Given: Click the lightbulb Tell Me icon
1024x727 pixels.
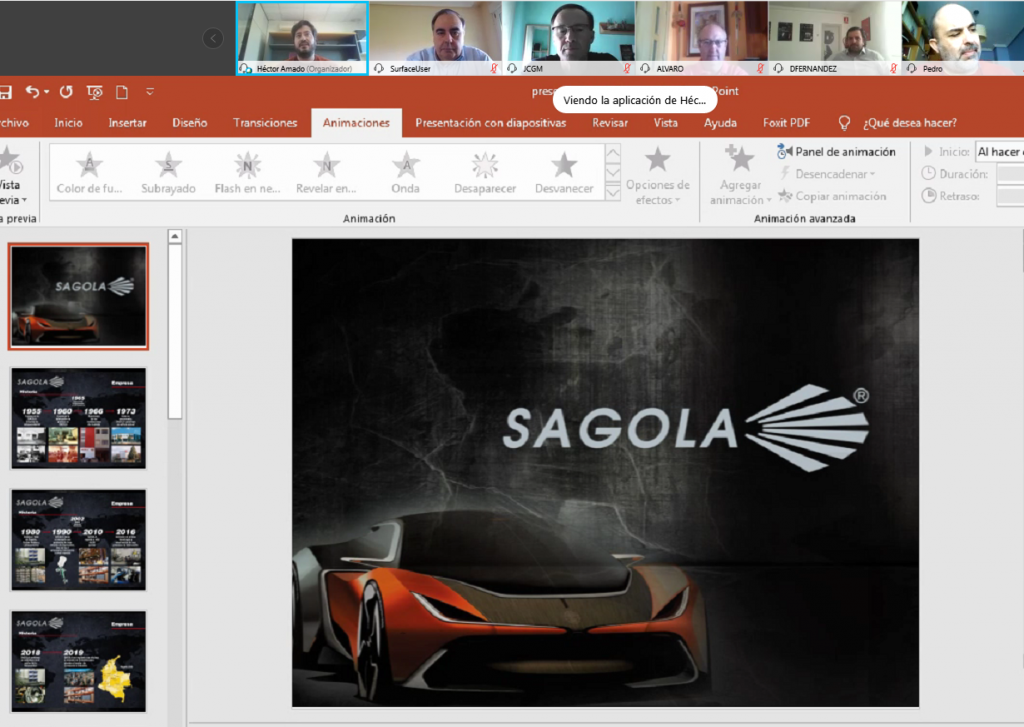Looking at the screenshot, I should tap(844, 123).
